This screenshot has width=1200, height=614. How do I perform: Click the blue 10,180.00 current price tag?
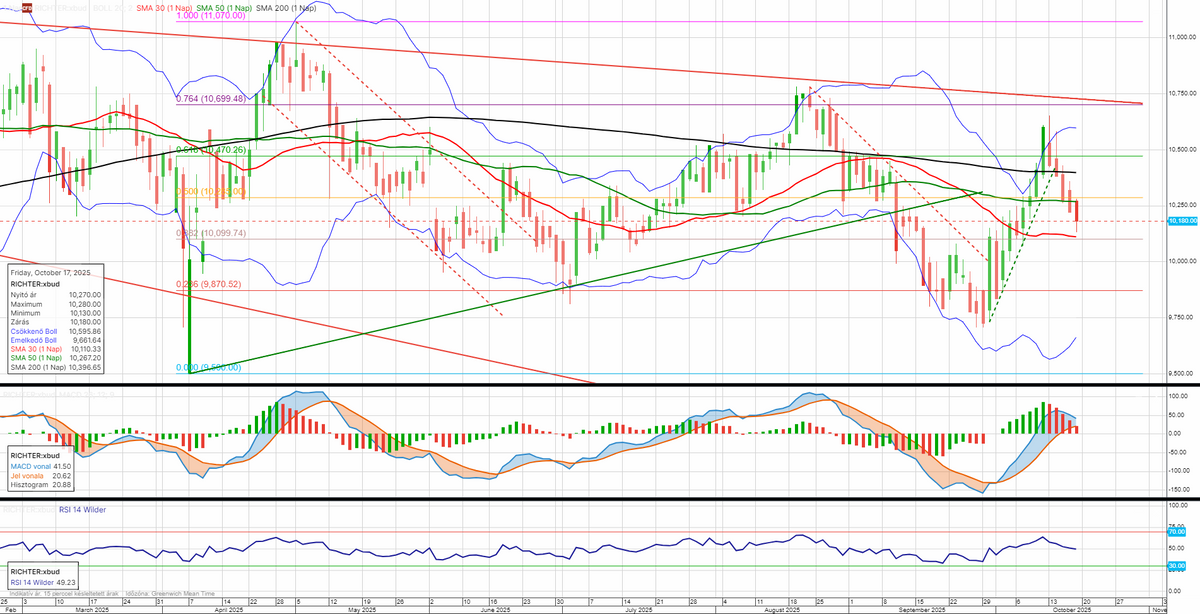tap(1181, 221)
